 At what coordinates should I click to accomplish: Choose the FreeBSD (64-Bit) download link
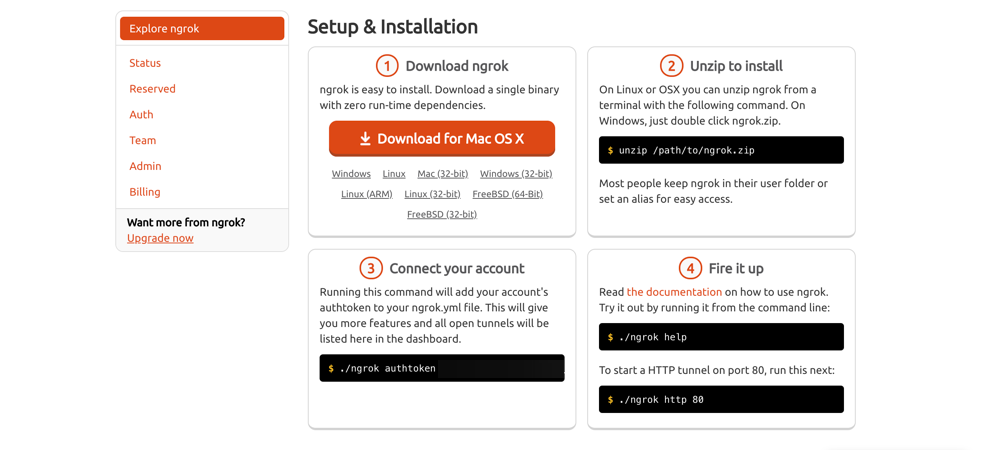(x=507, y=194)
